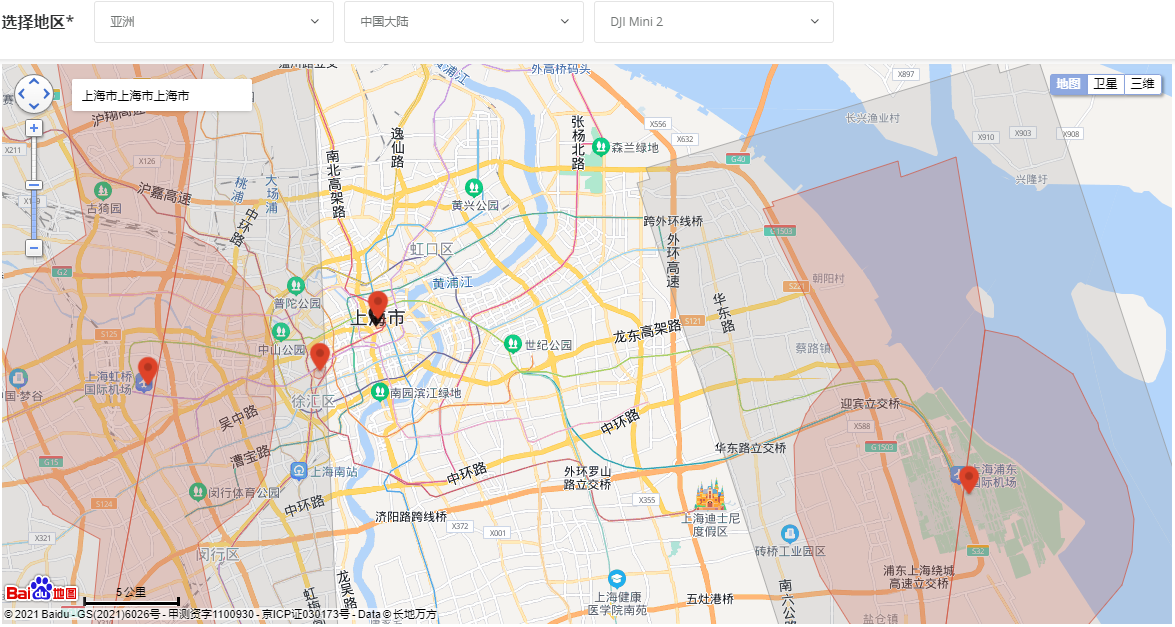Click the 朝阳村 village label
1175x627 pixels.
click(828, 279)
